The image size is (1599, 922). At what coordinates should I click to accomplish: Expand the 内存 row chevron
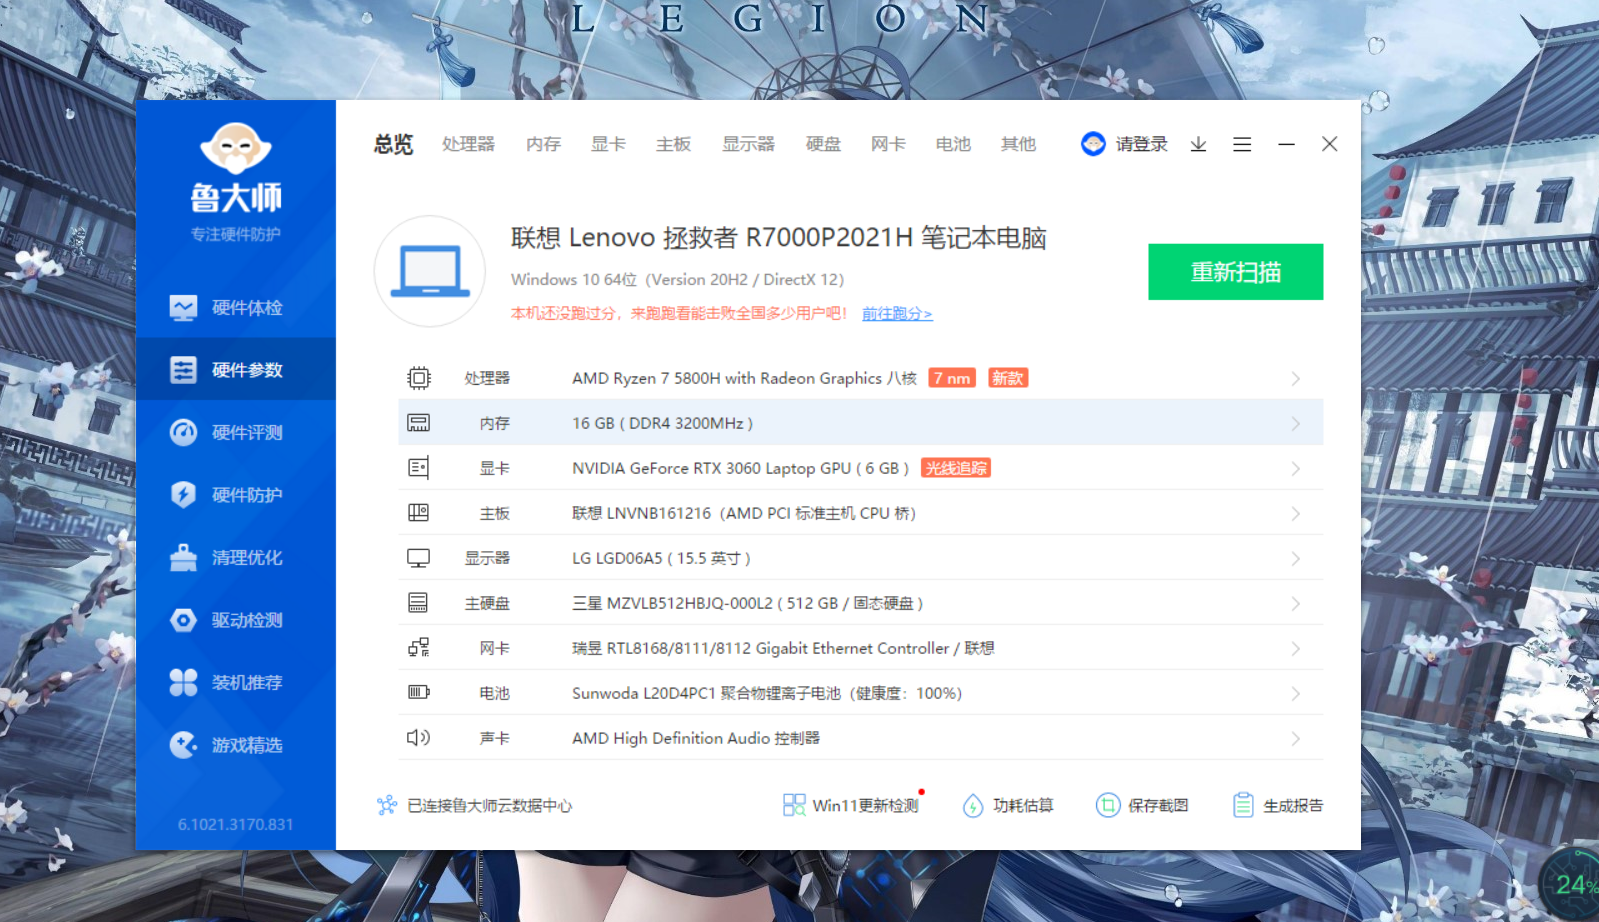1295,424
